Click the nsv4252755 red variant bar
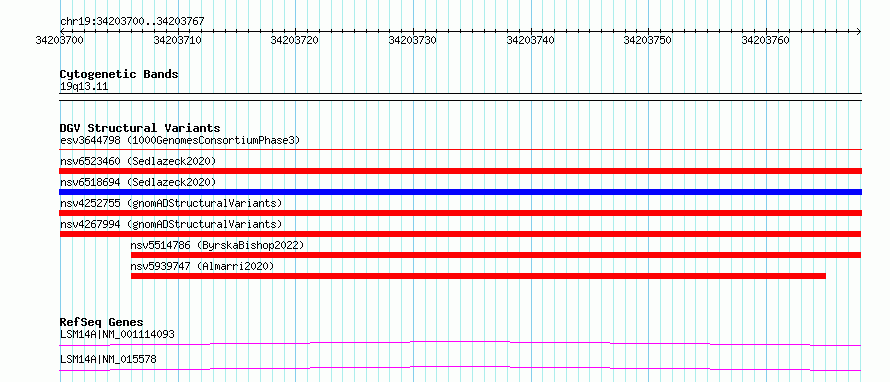The width and height of the screenshot is (890, 382). coord(460,213)
